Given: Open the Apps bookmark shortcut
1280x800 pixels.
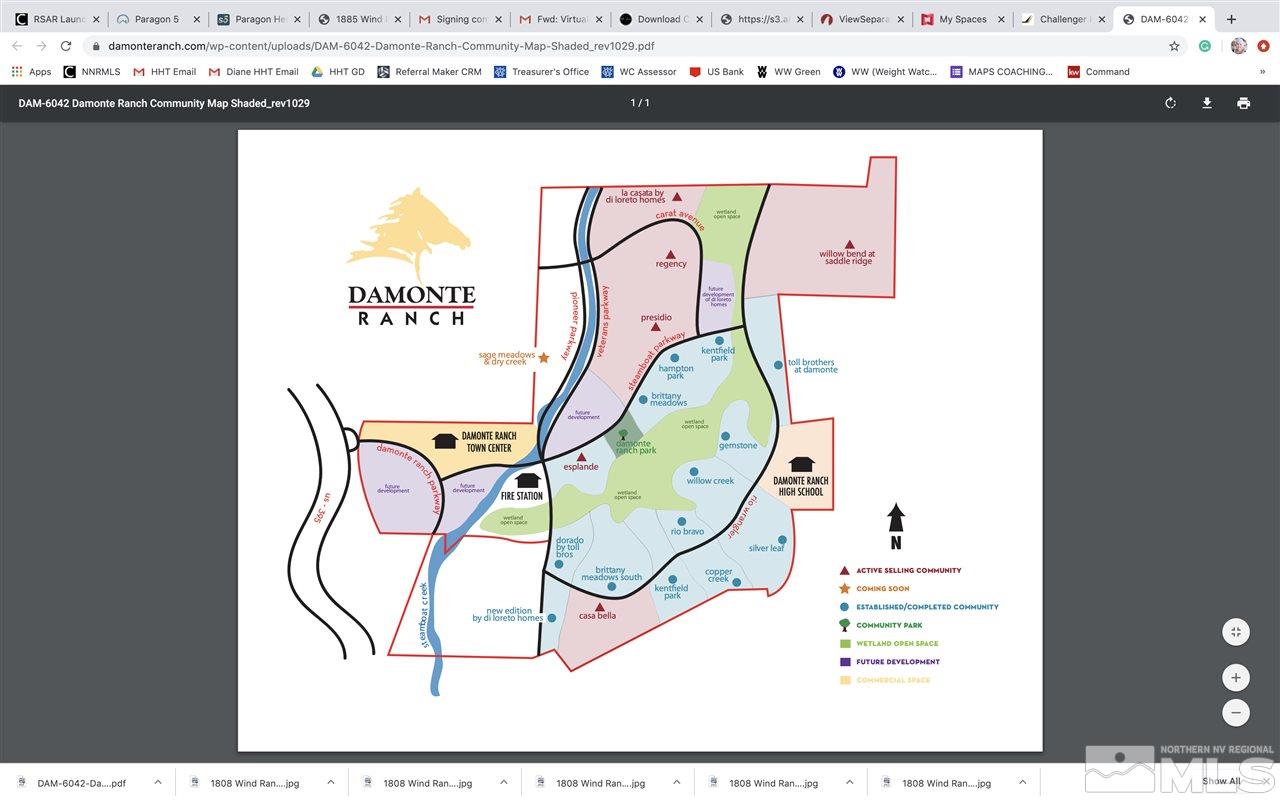Looking at the screenshot, I should [x=31, y=72].
